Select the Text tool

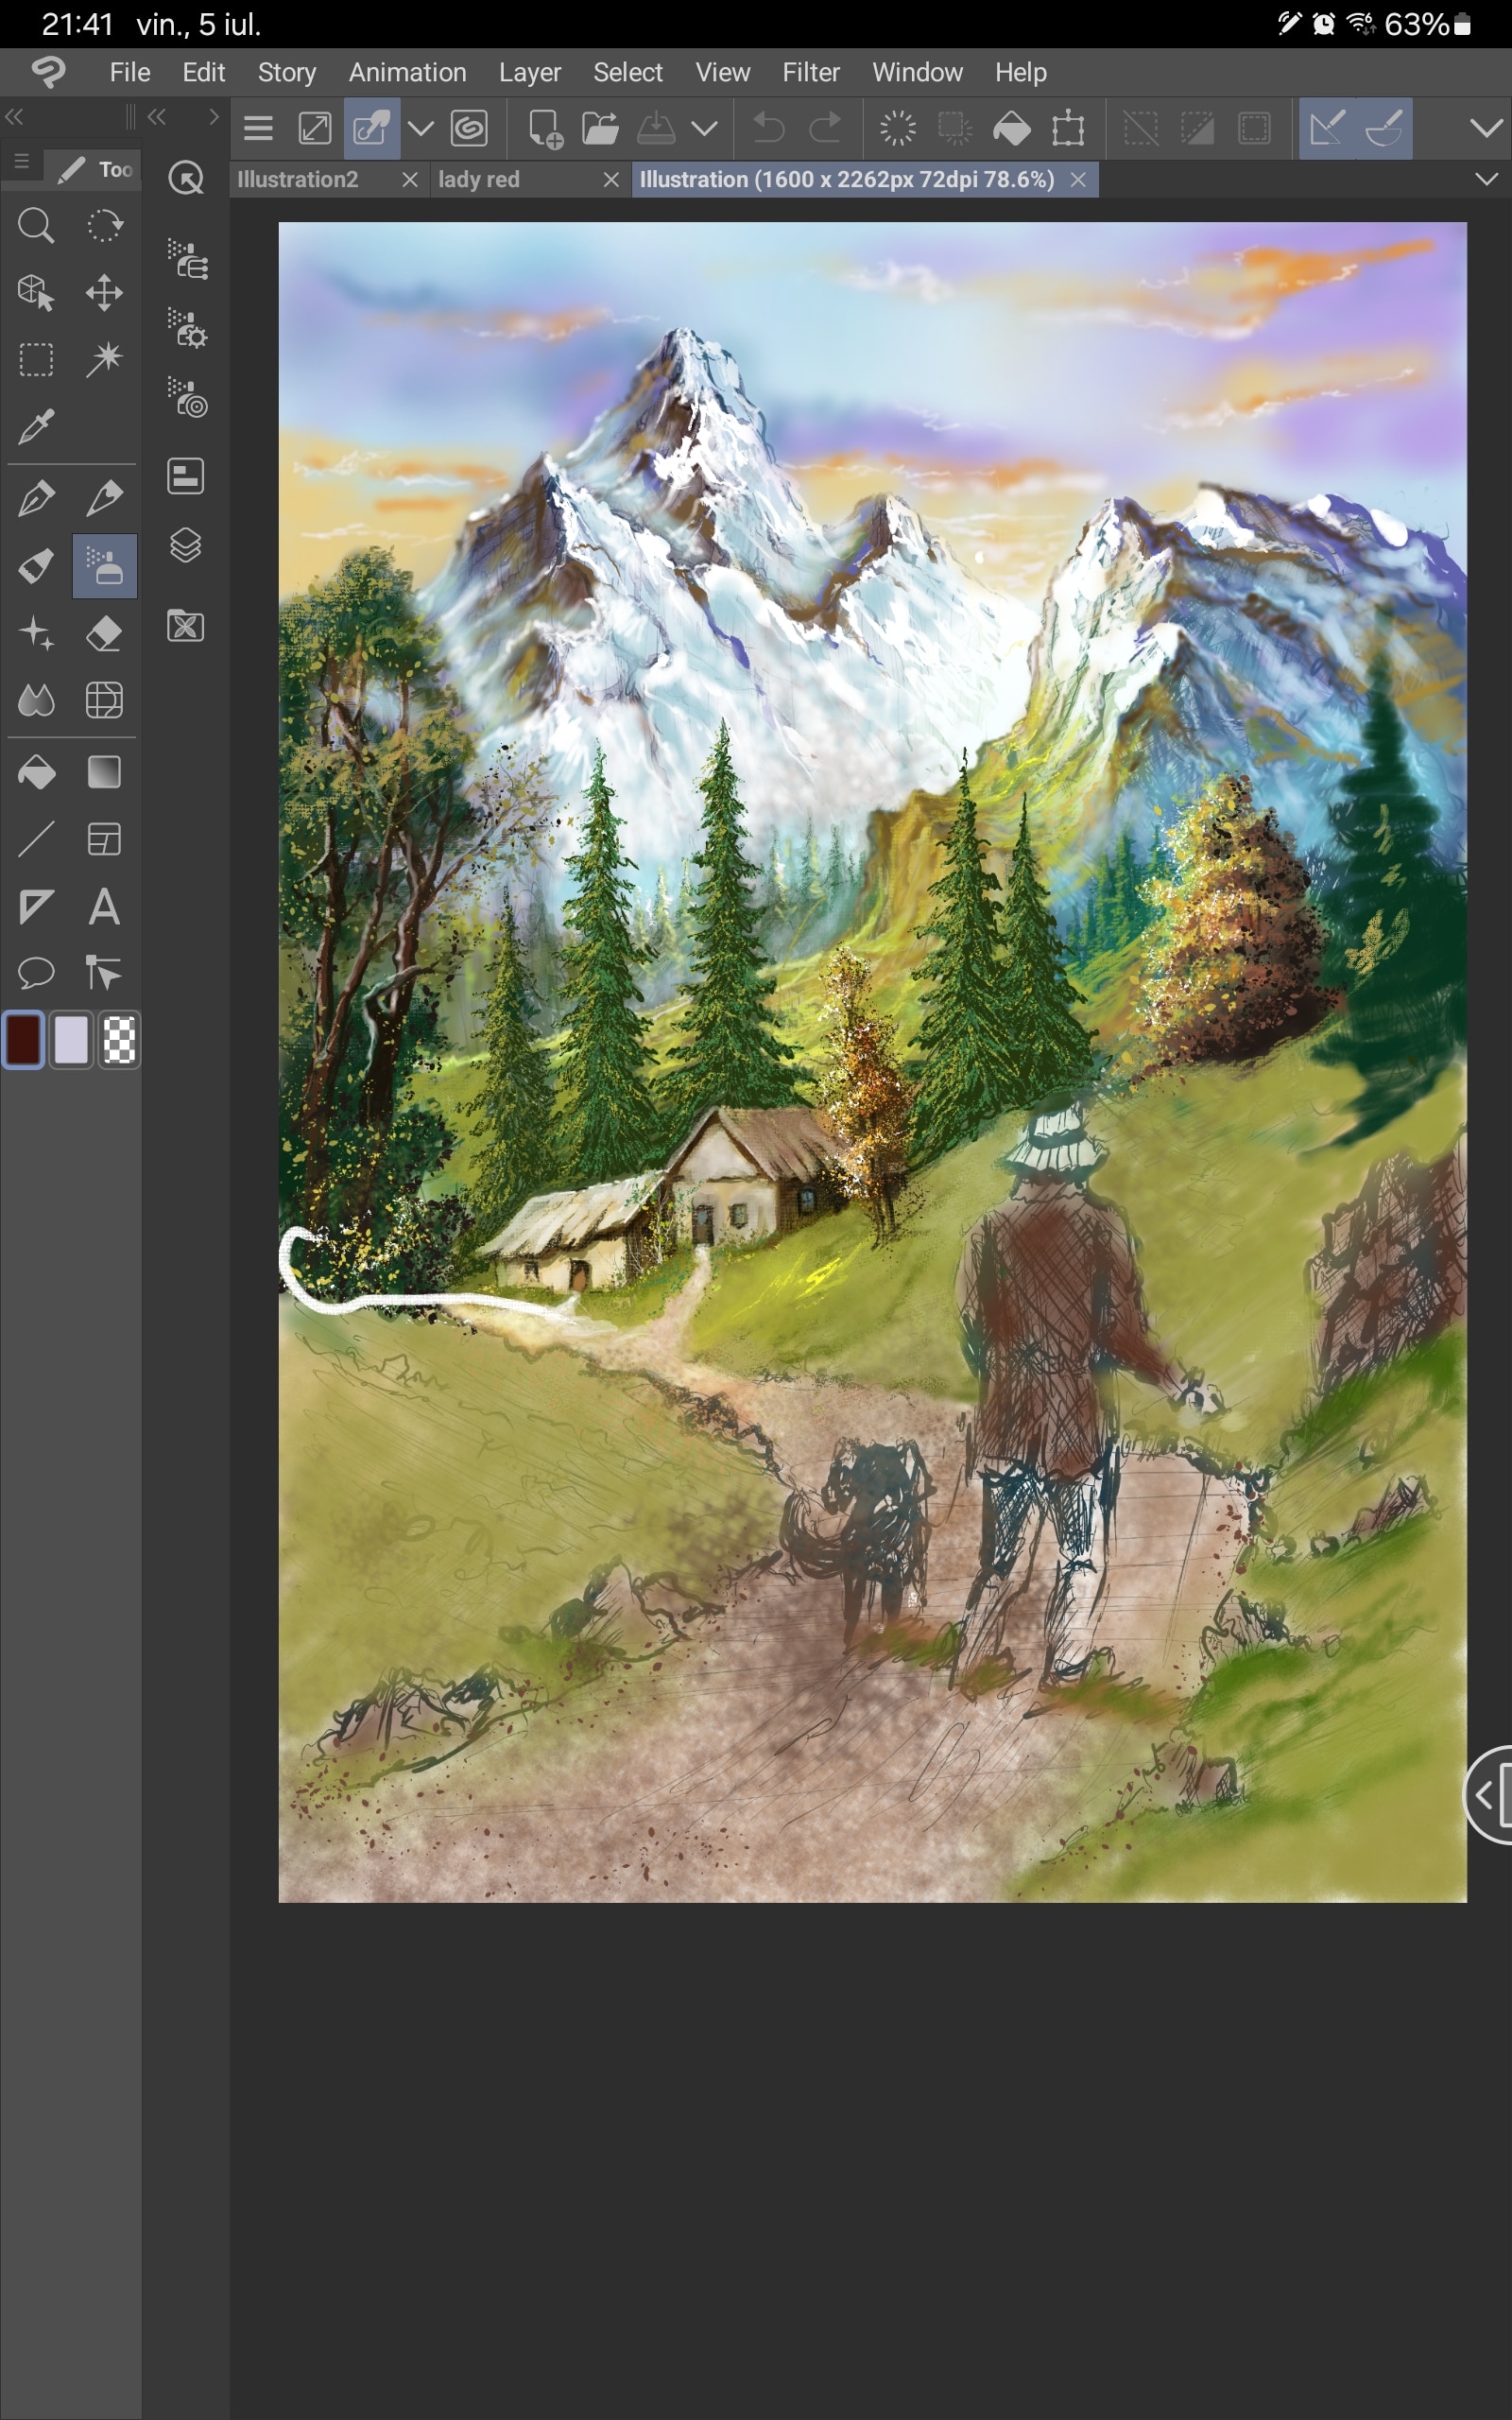click(x=104, y=907)
